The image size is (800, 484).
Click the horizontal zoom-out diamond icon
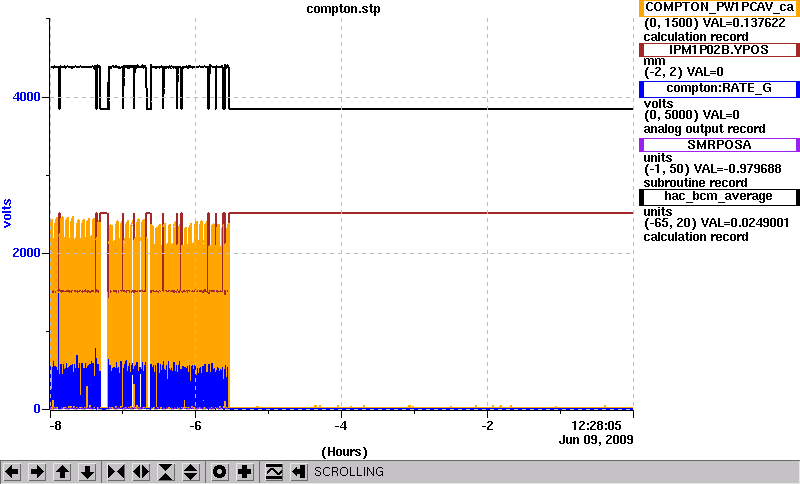pos(141,472)
